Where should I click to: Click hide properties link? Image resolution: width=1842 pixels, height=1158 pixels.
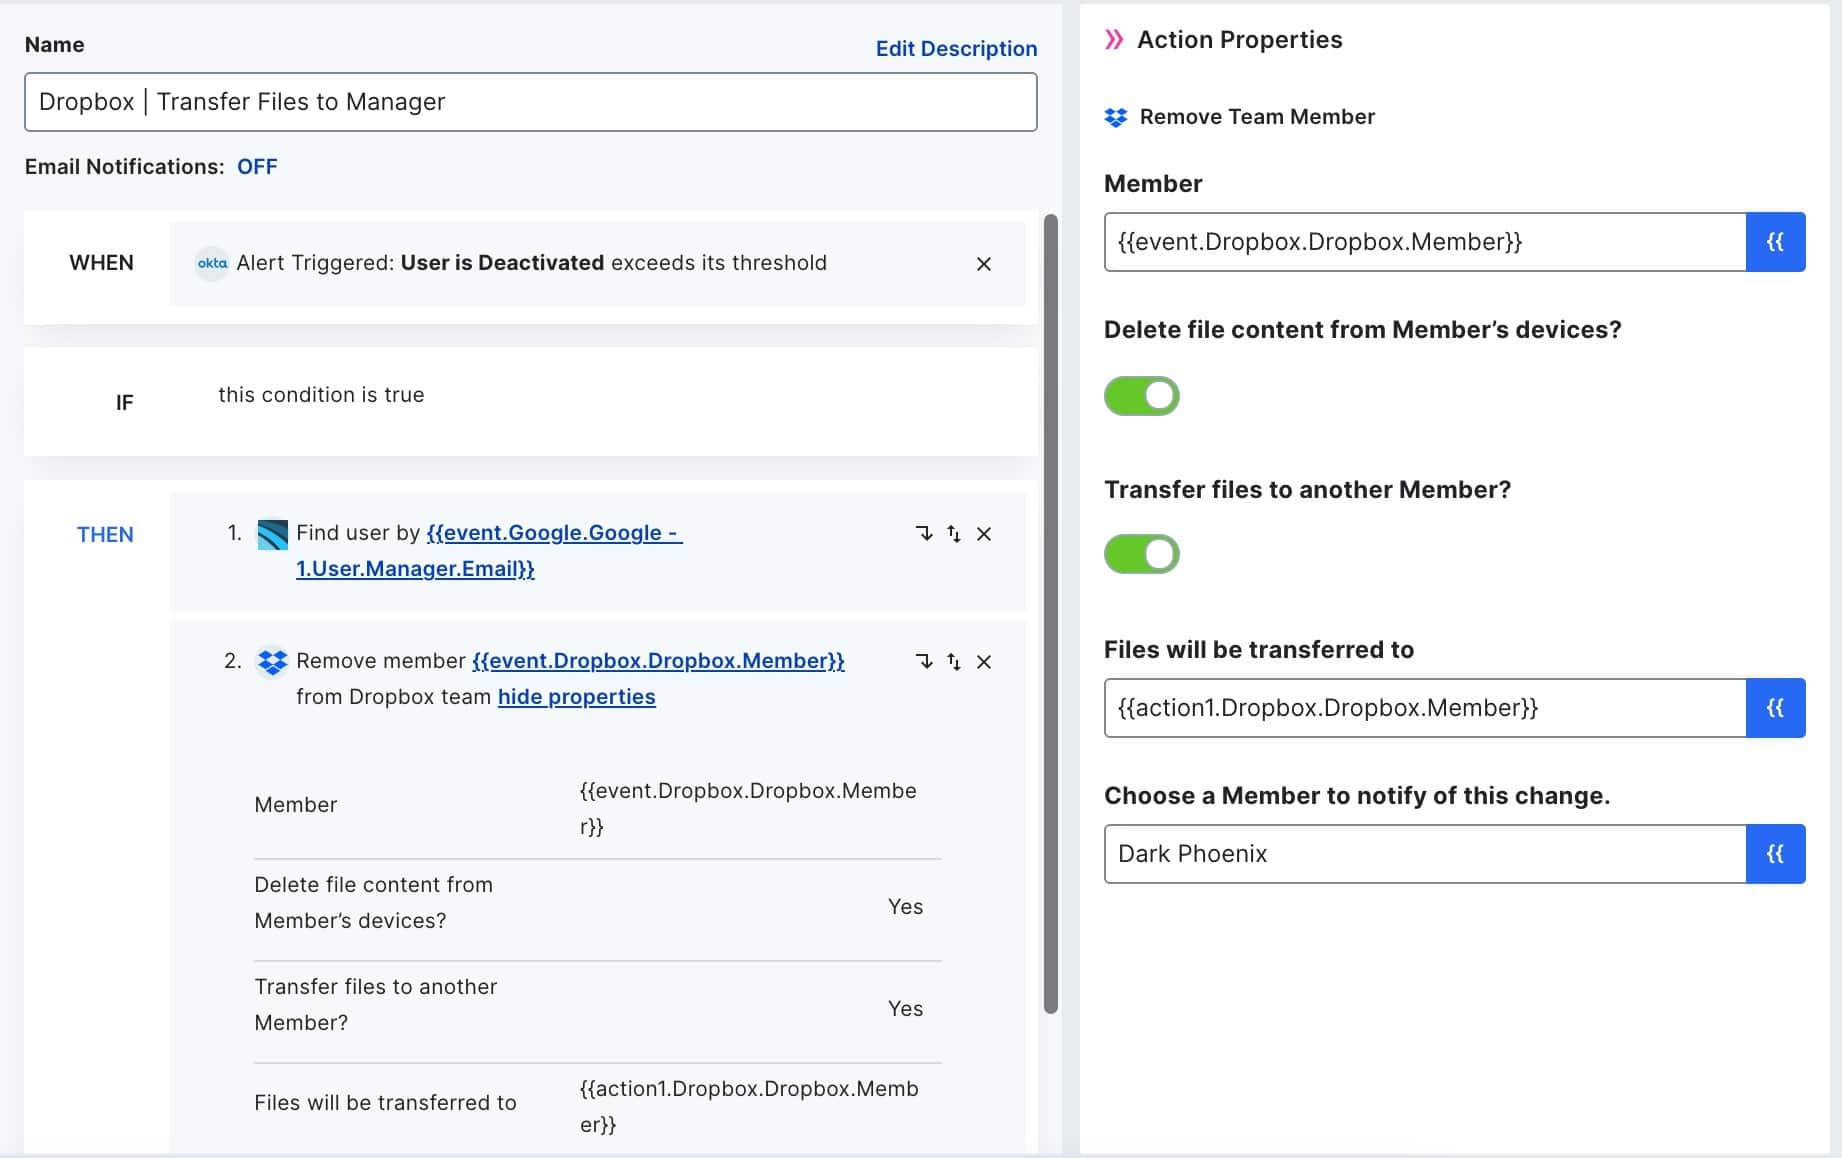pyautogui.click(x=577, y=697)
